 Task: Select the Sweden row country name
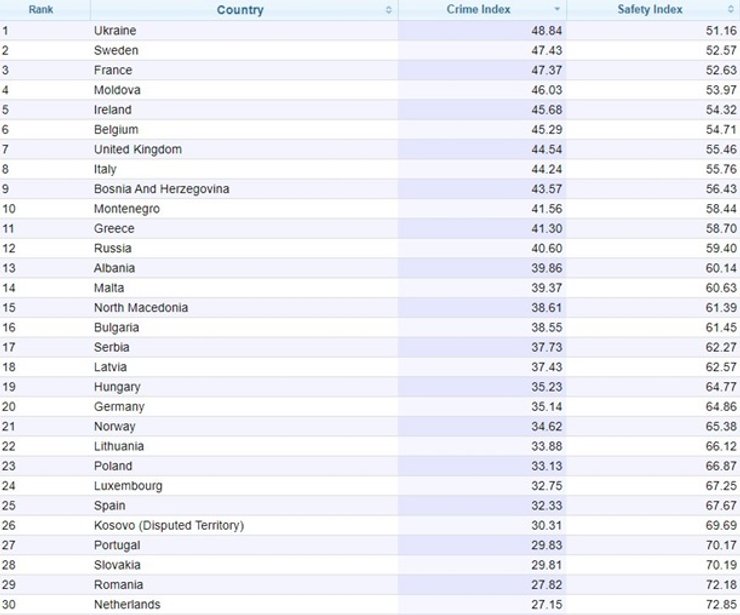(116, 51)
